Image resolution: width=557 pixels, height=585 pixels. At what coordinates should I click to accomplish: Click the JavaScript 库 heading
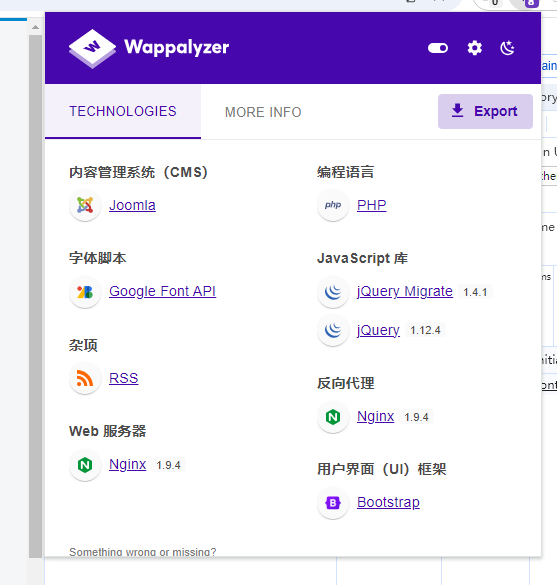pyautogui.click(x=362, y=258)
